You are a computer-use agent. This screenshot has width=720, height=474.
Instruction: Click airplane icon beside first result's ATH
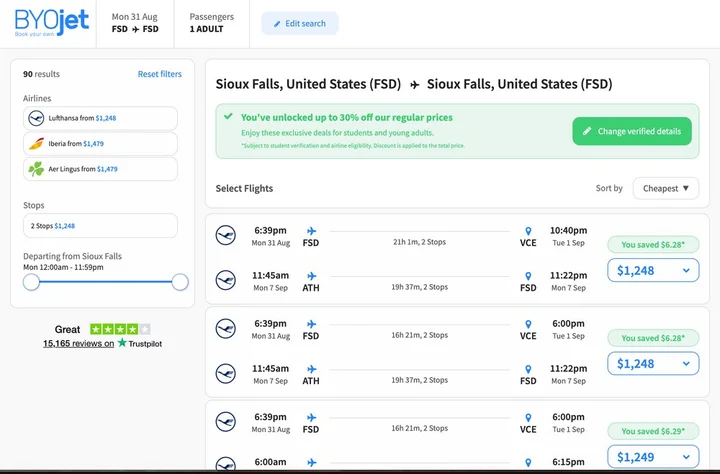coord(311,276)
